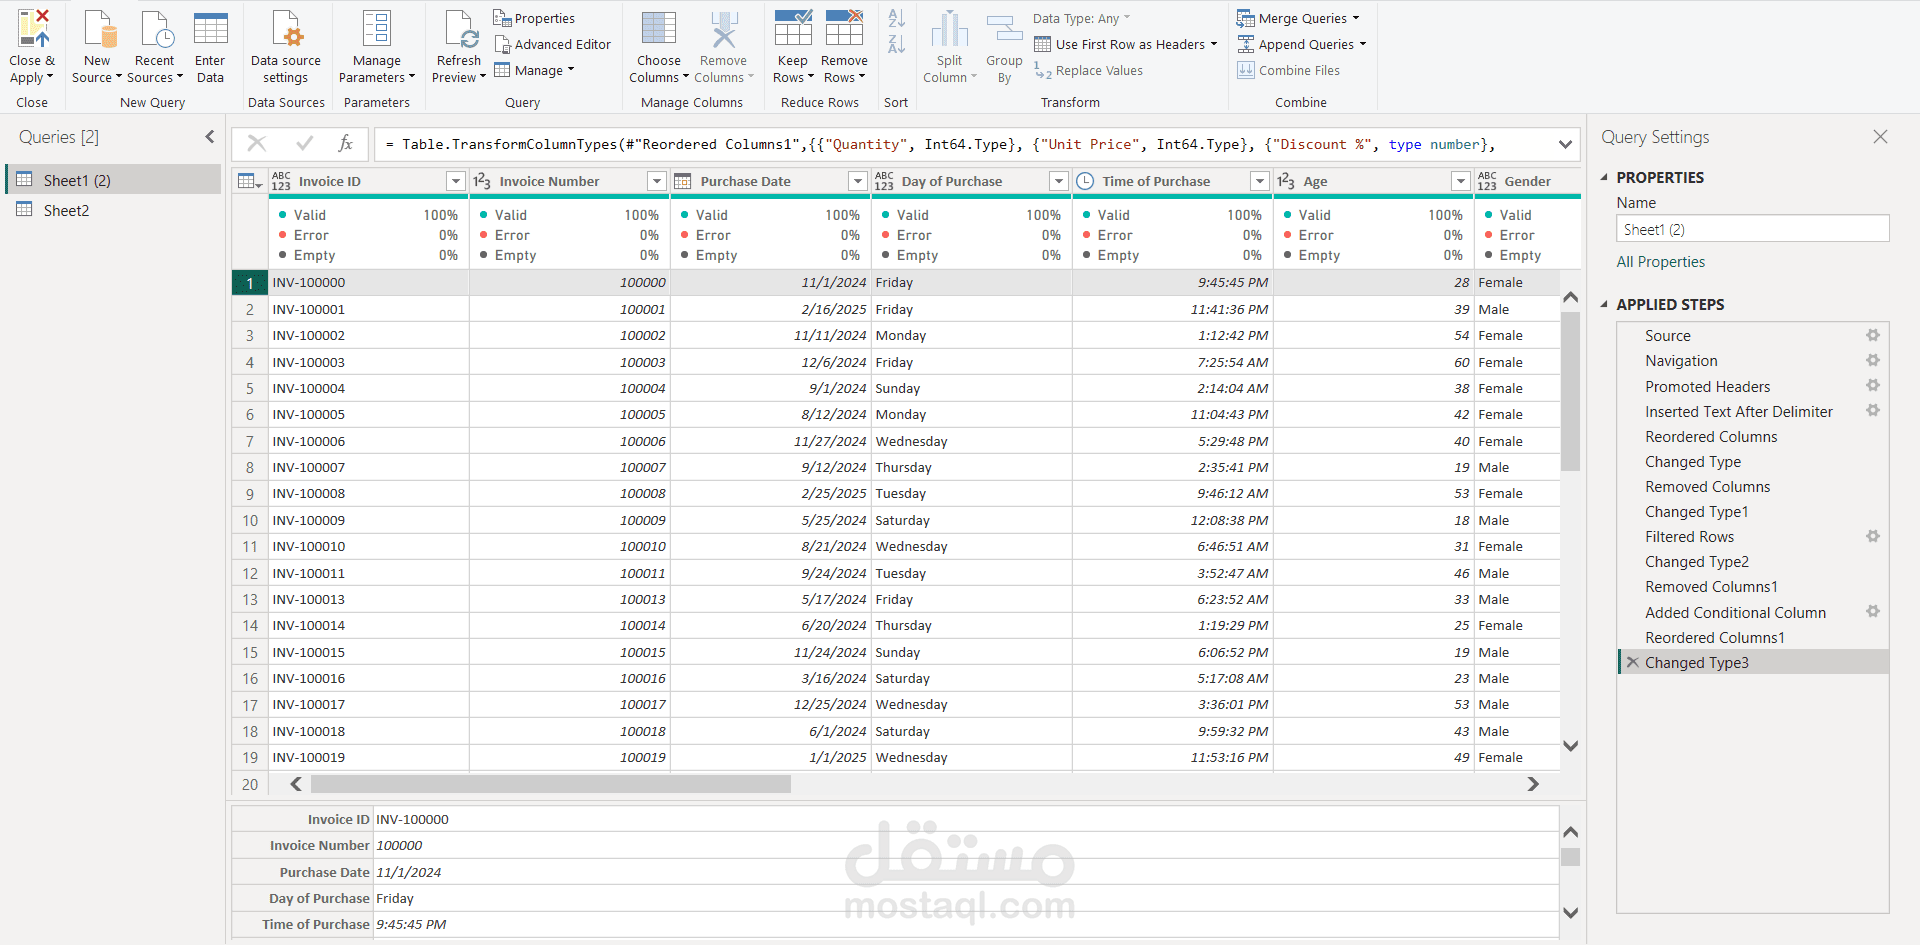Click the Split Column icon
This screenshot has height=945, width=1920.
click(x=949, y=30)
